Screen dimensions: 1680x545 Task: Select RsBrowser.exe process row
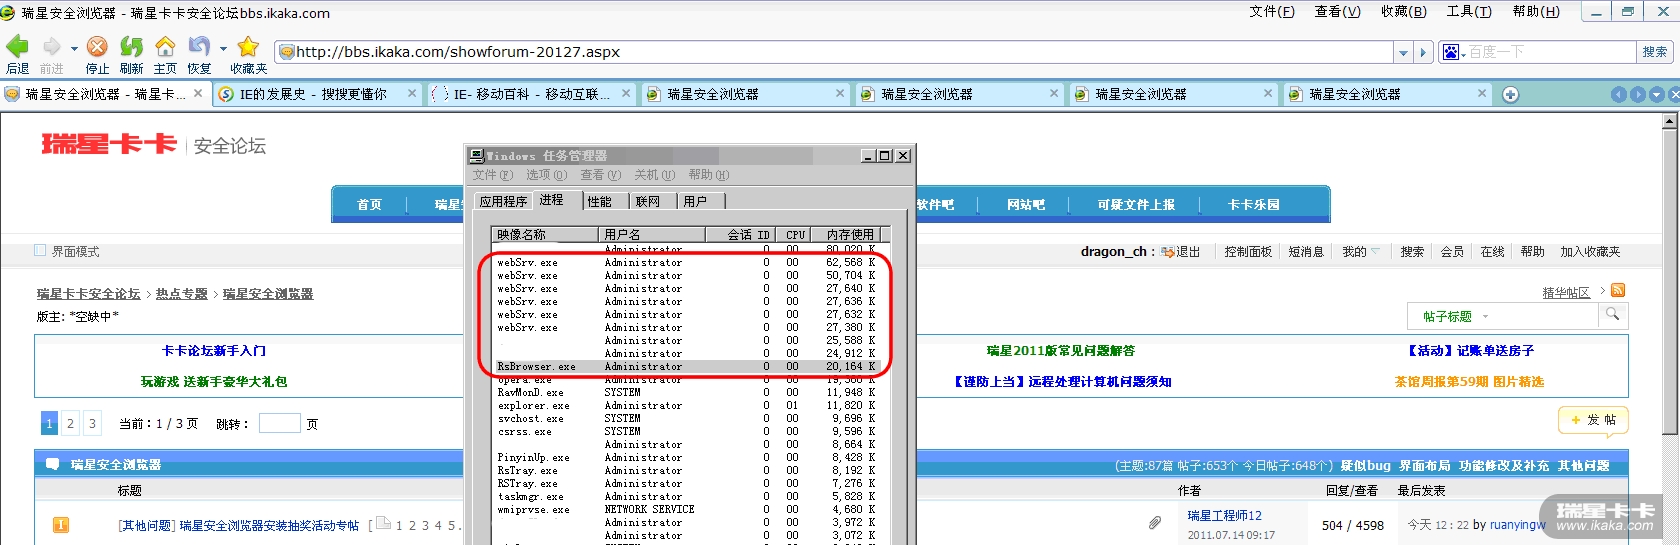(685, 366)
